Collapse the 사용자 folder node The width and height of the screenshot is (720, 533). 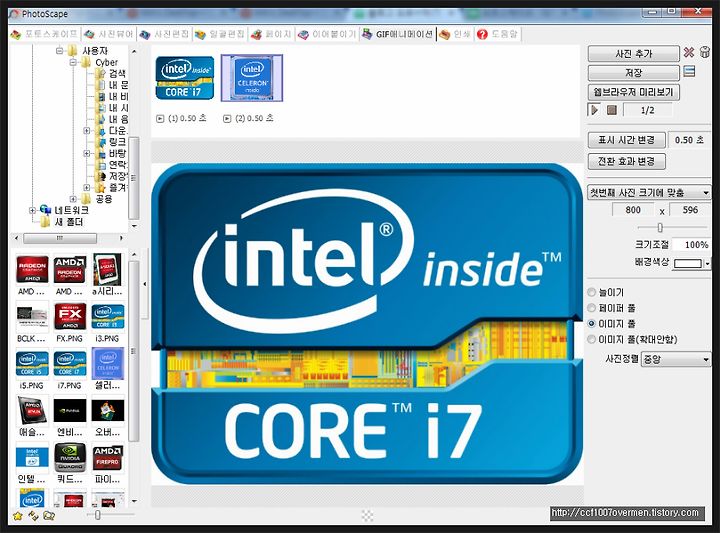(x=59, y=51)
